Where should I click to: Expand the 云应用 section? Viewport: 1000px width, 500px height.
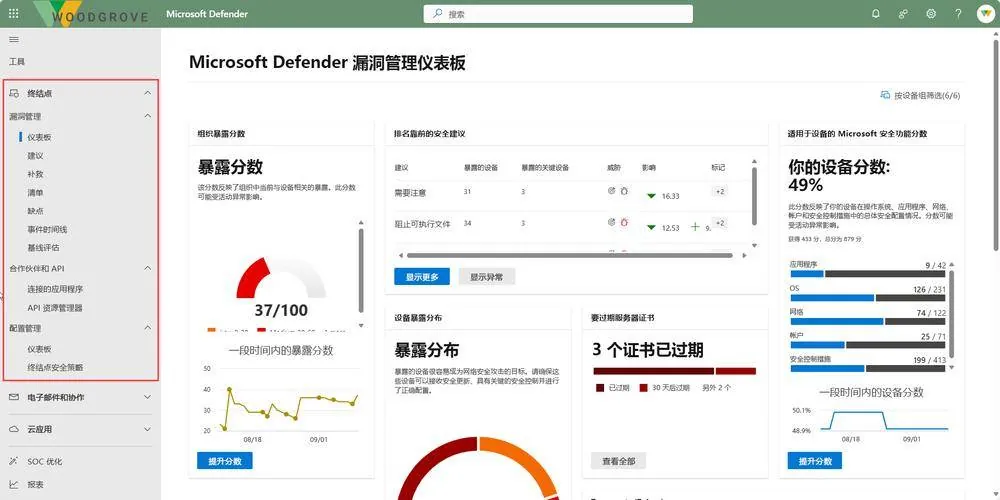click(x=147, y=429)
